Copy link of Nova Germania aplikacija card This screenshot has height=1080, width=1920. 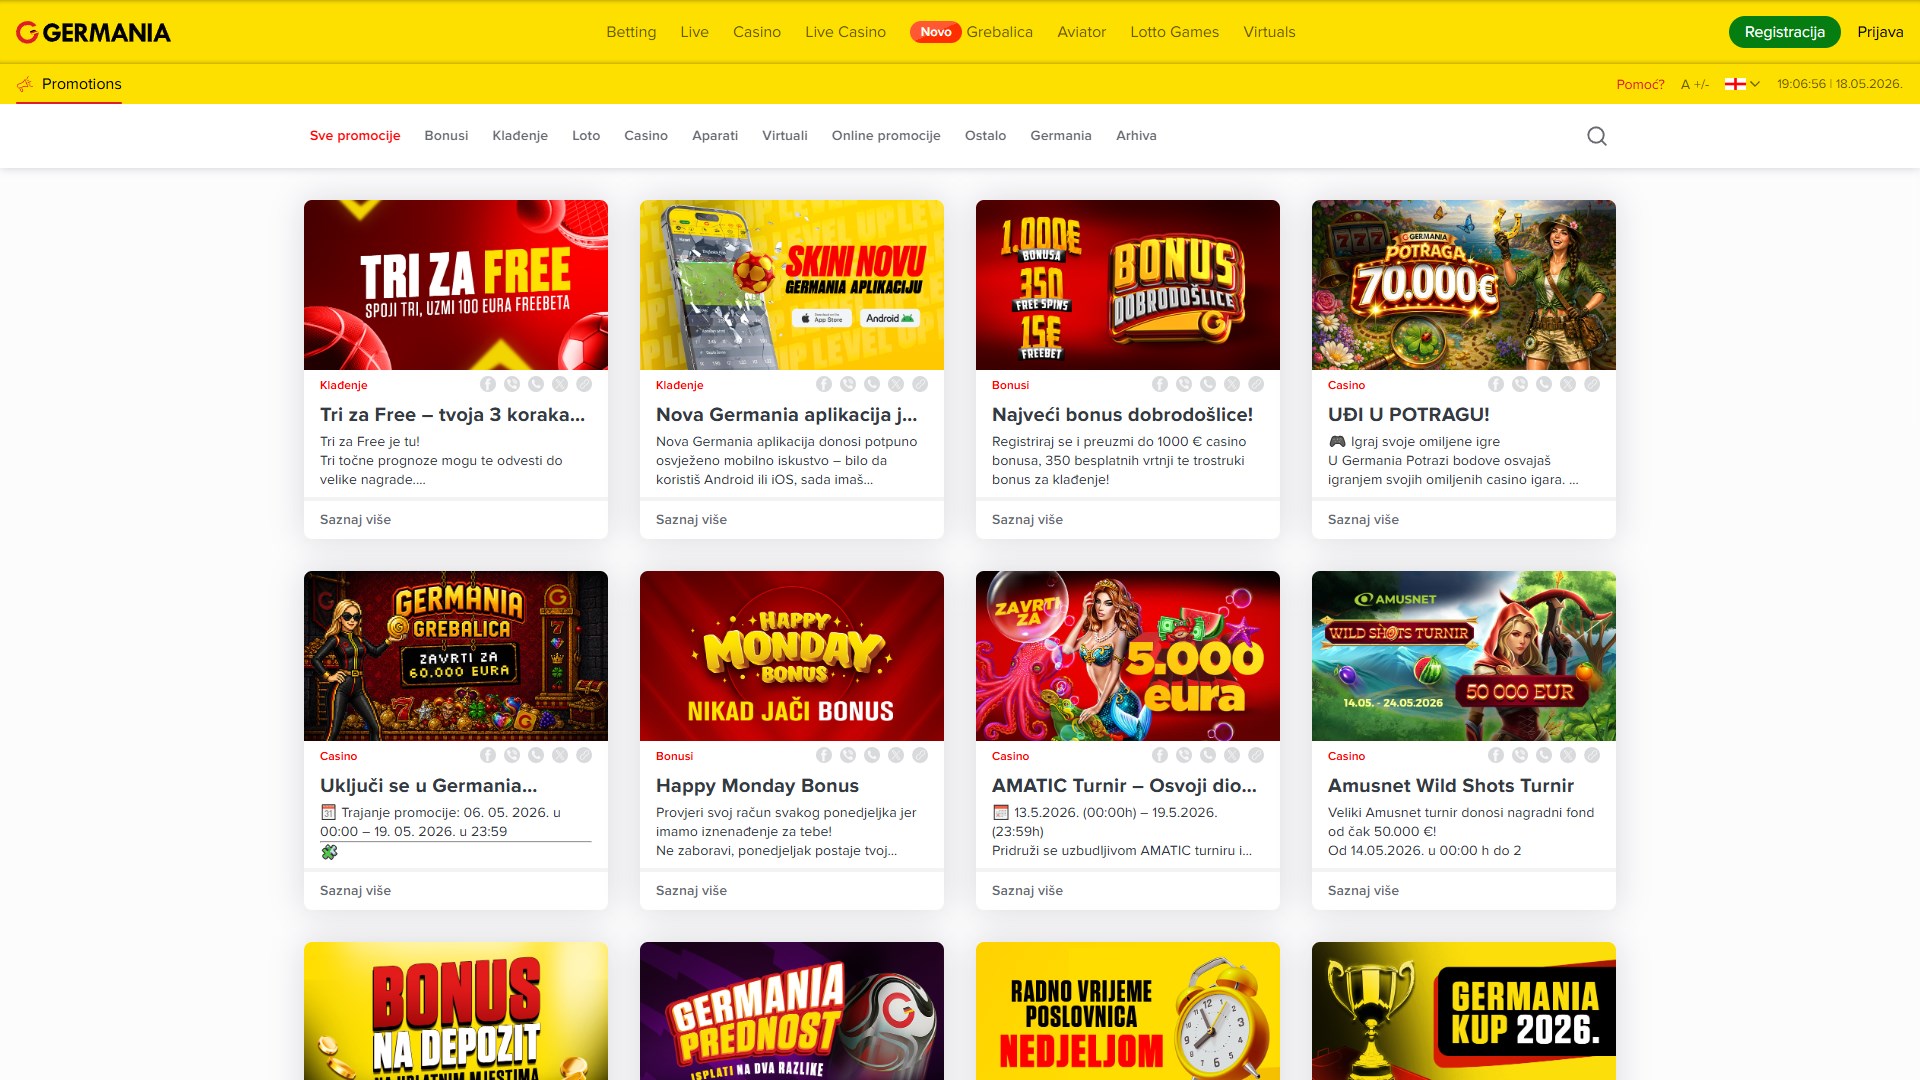pyautogui.click(x=920, y=384)
